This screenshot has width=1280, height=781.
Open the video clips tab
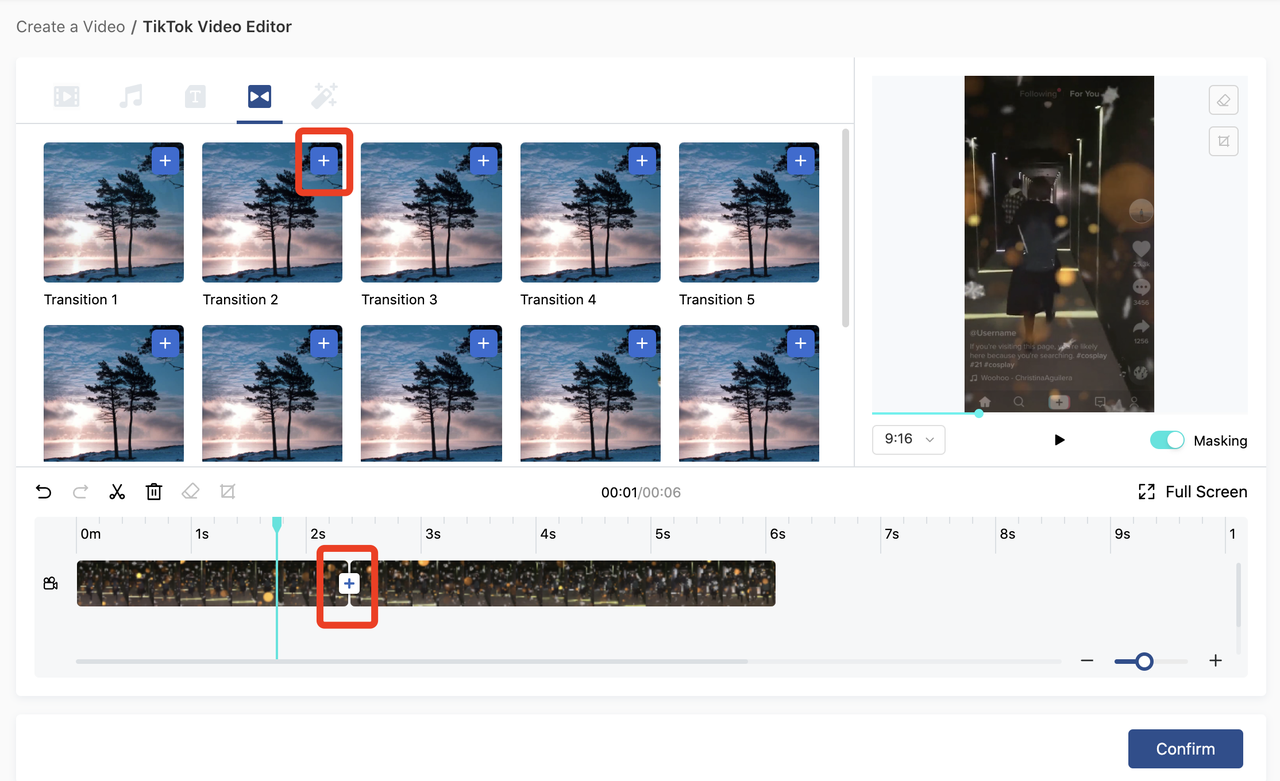67,96
